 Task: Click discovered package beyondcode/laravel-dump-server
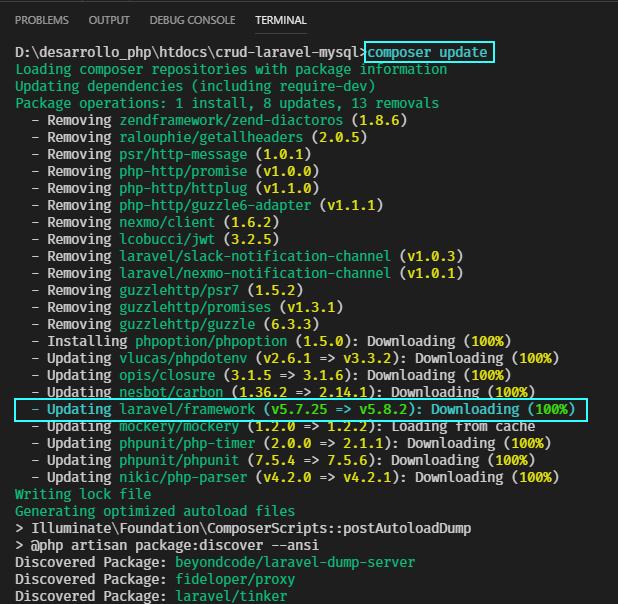point(295,562)
